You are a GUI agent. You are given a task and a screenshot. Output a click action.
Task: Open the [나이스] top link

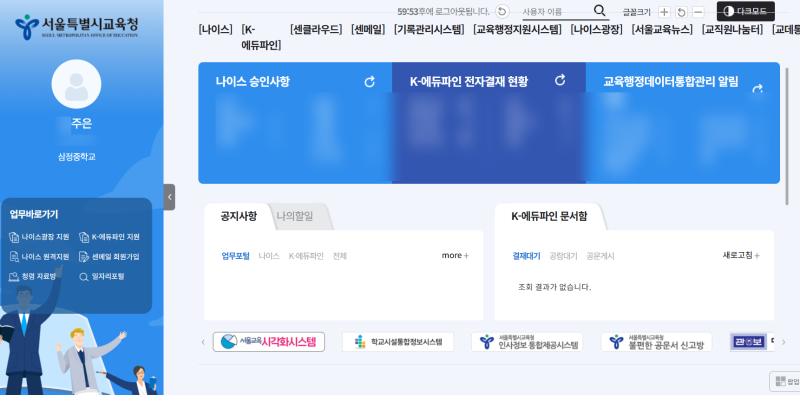point(215,30)
